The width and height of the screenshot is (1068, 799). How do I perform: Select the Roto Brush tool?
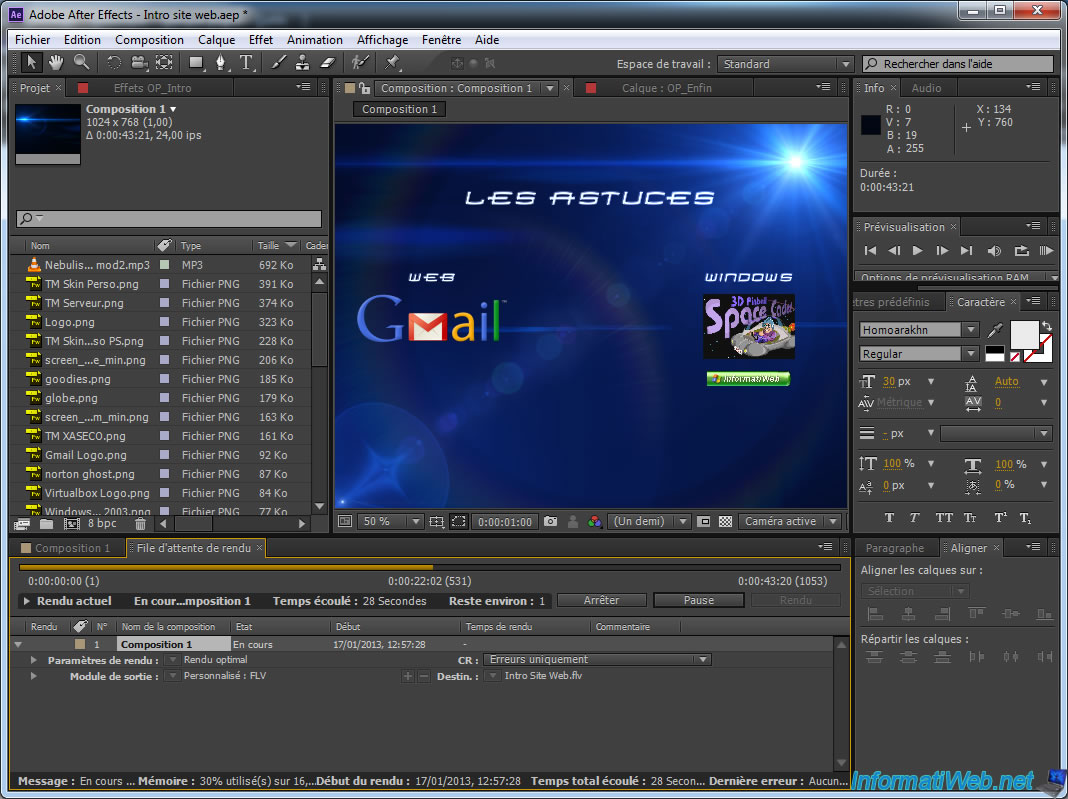(x=360, y=63)
